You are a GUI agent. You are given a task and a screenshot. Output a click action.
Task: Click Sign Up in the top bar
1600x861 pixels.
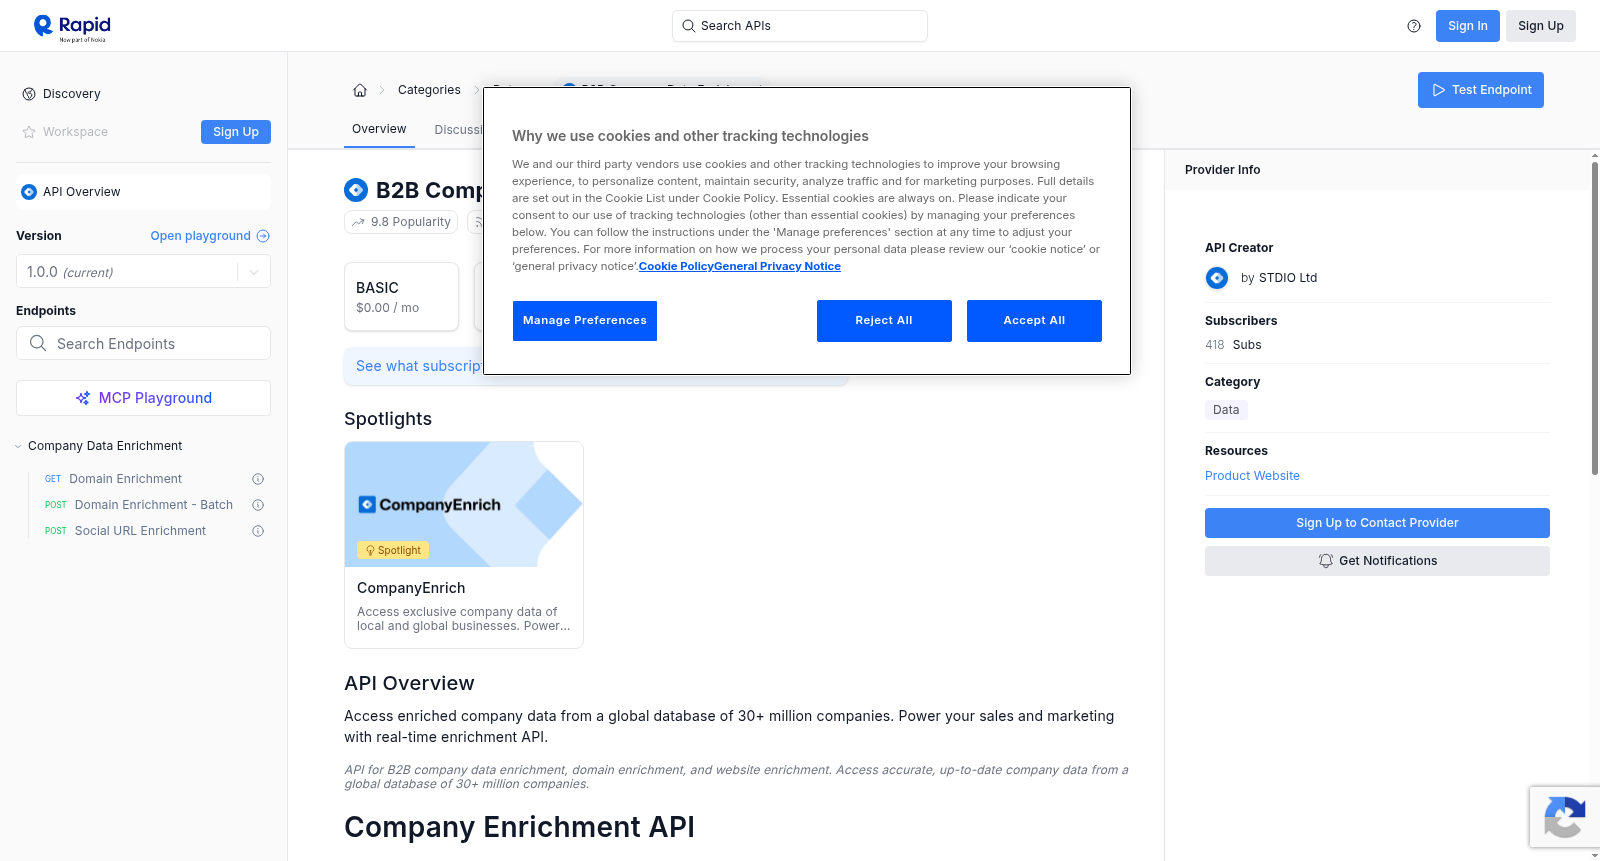pyautogui.click(x=1541, y=26)
